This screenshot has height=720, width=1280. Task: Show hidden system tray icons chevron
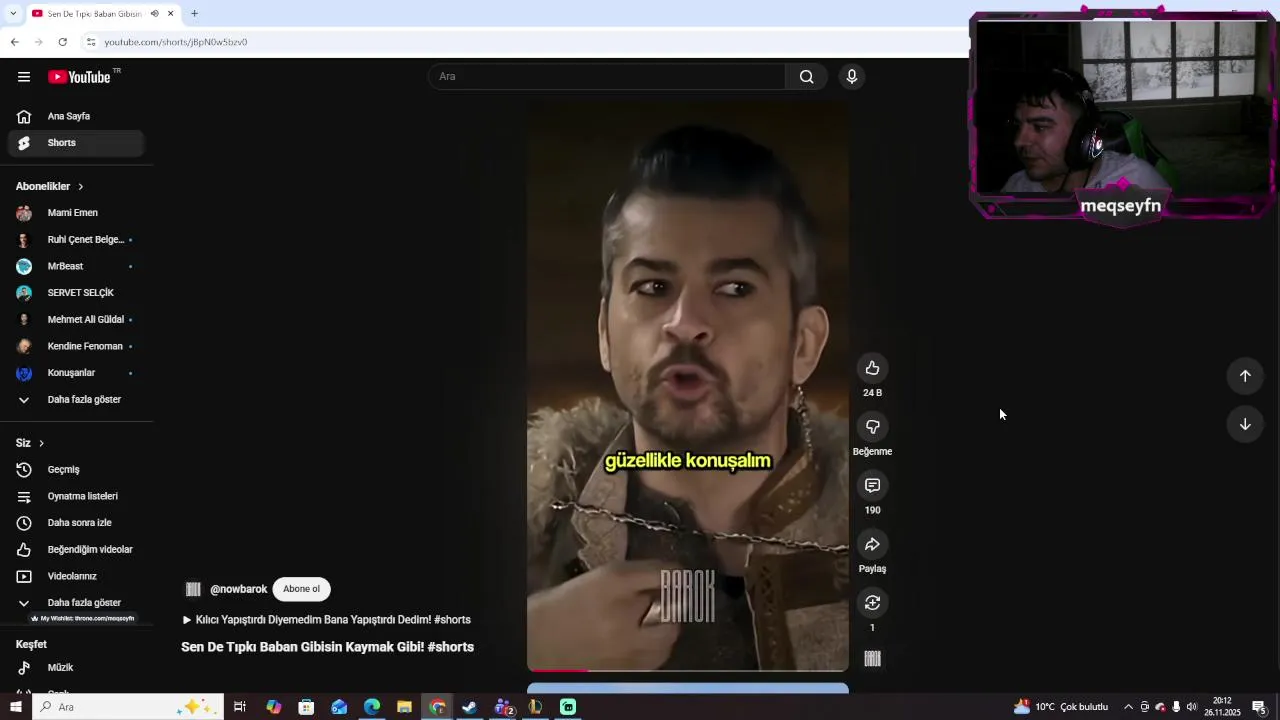click(x=1128, y=707)
